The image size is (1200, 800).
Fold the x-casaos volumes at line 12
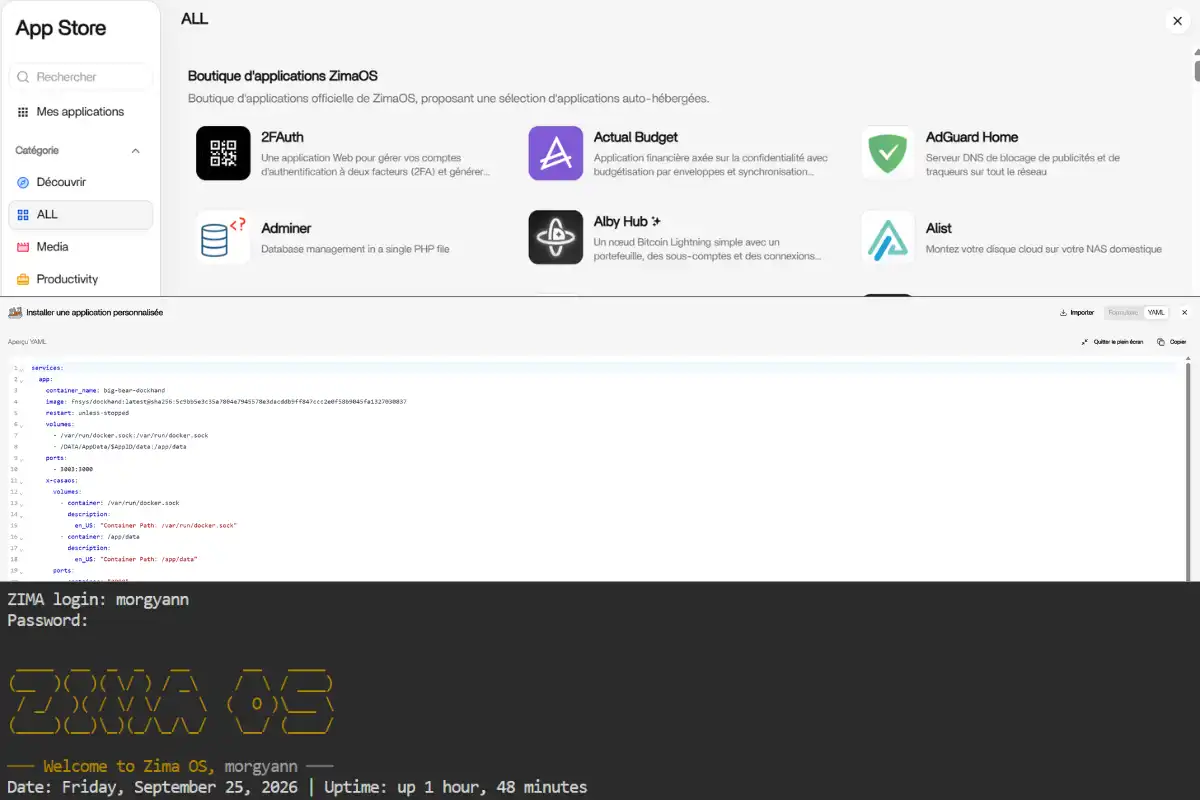click(22, 492)
